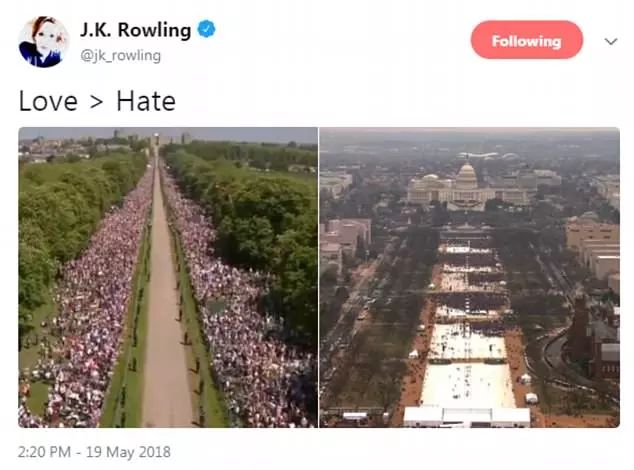
Task: Click the greater-than symbol in tweet text
Action: (97, 102)
